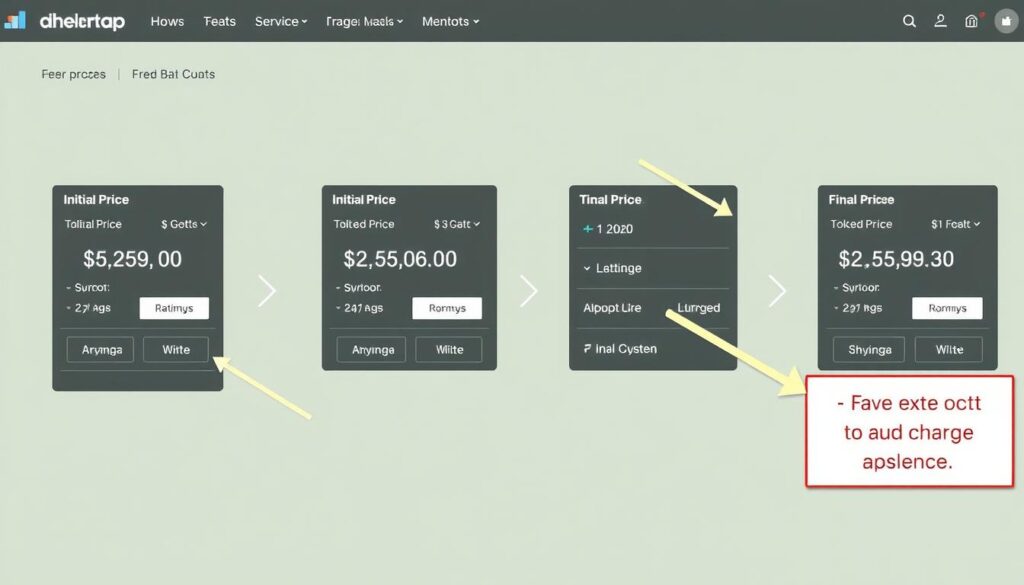Switch to Fred Bat Cuats tab
Viewport: 1024px width, 585px height.
pyautogui.click(x=173, y=74)
